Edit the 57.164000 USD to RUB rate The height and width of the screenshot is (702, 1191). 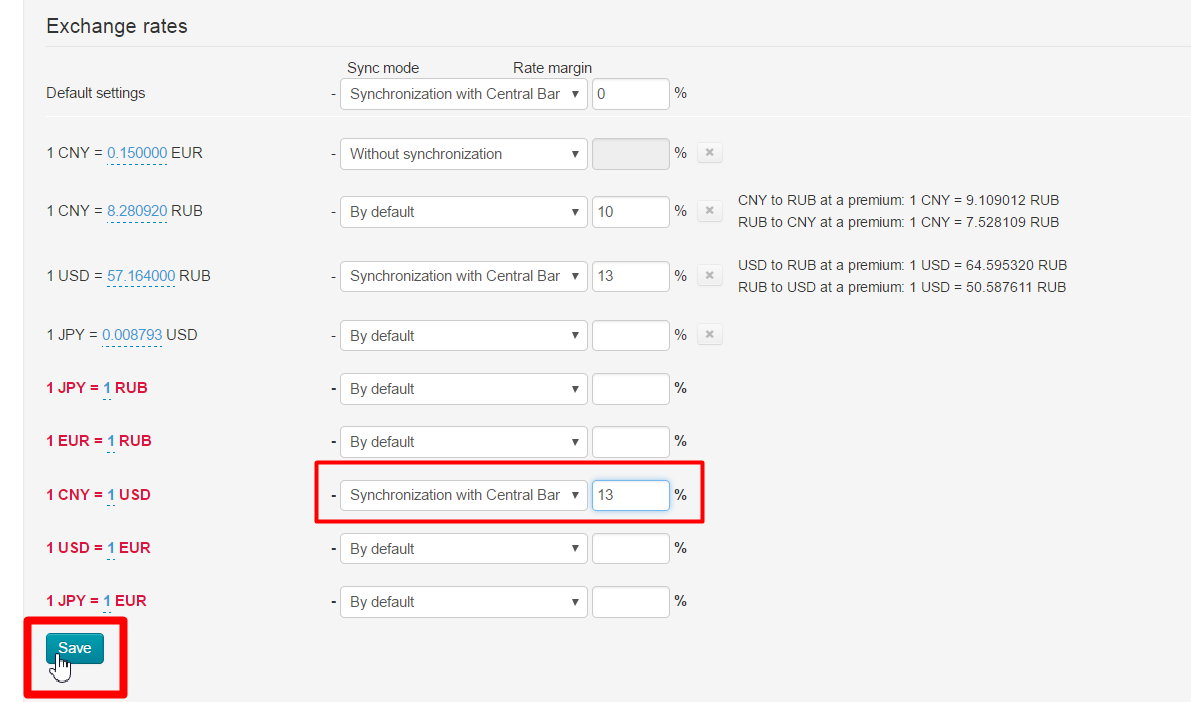(x=141, y=276)
